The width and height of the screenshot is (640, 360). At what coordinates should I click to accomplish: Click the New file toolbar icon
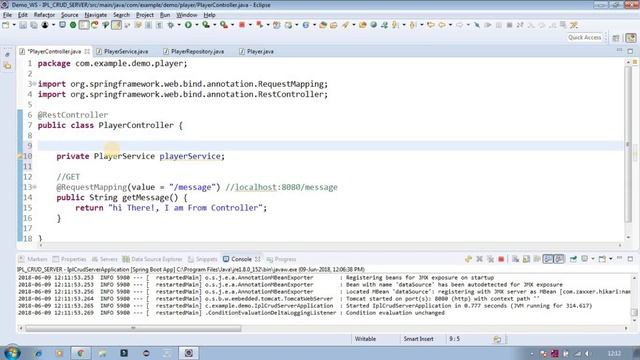6,25
